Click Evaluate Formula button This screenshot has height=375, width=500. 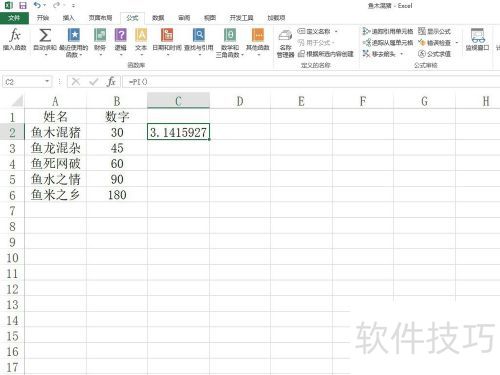click(x=435, y=54)
